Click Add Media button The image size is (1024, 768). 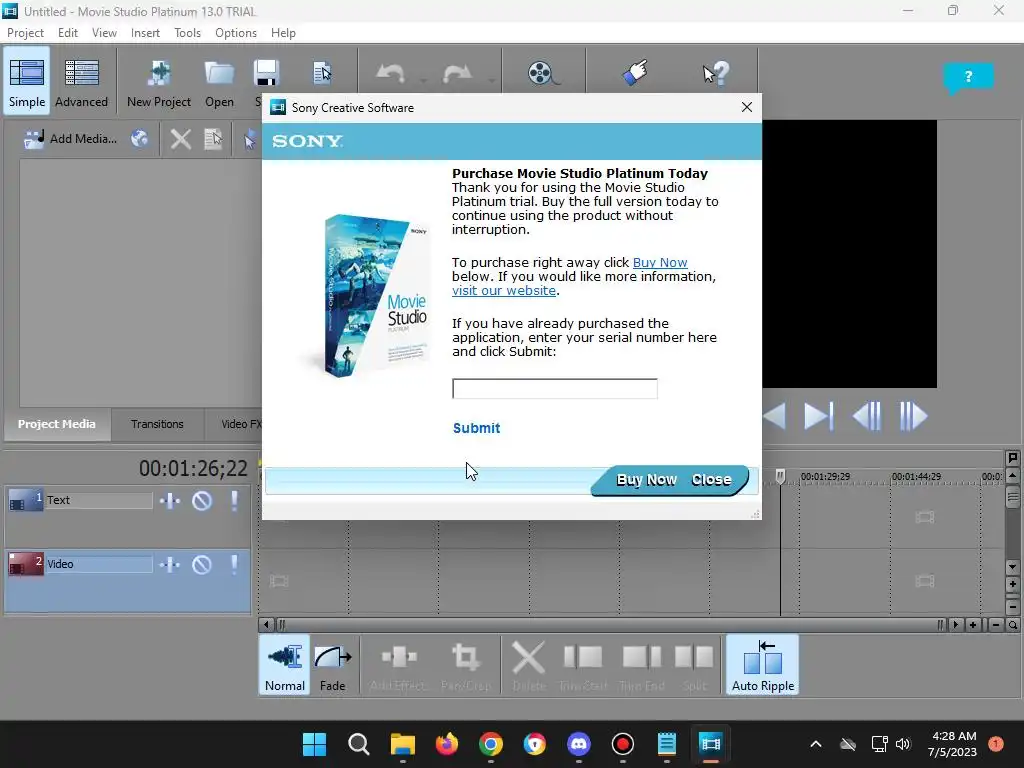click(71, 138)
